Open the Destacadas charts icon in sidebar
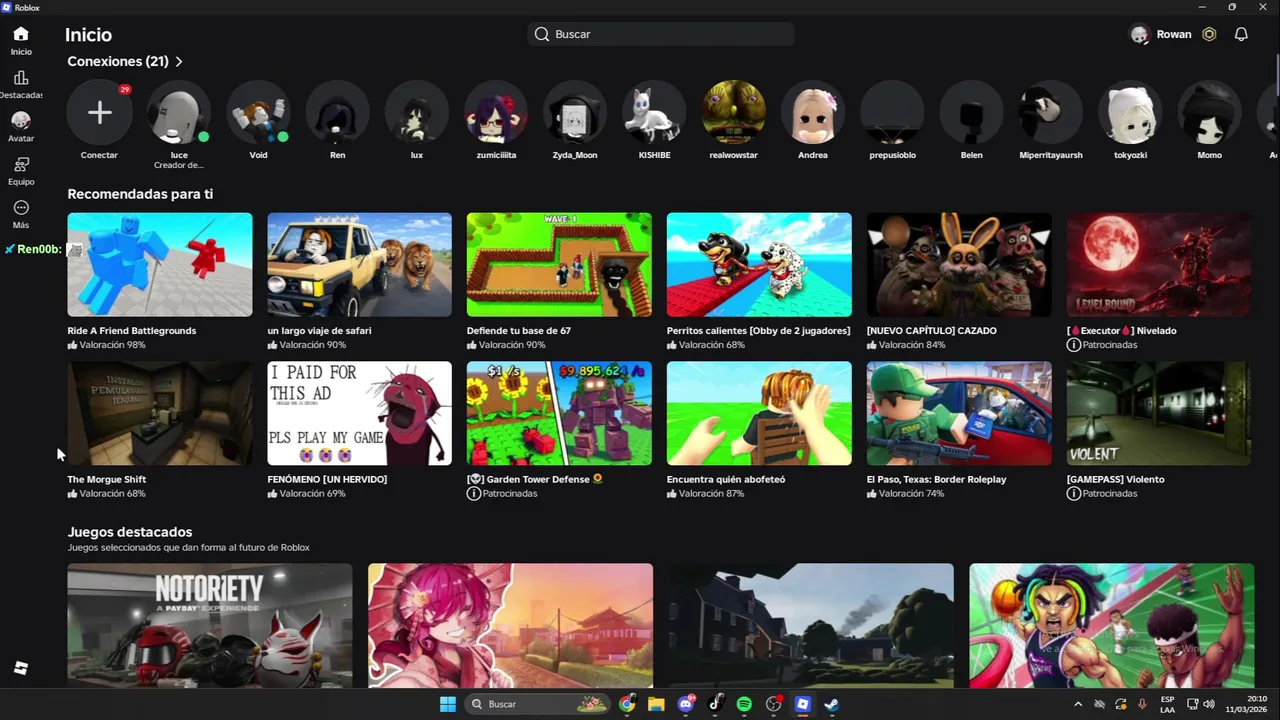1280x720 pixels. tap(21, 78)
